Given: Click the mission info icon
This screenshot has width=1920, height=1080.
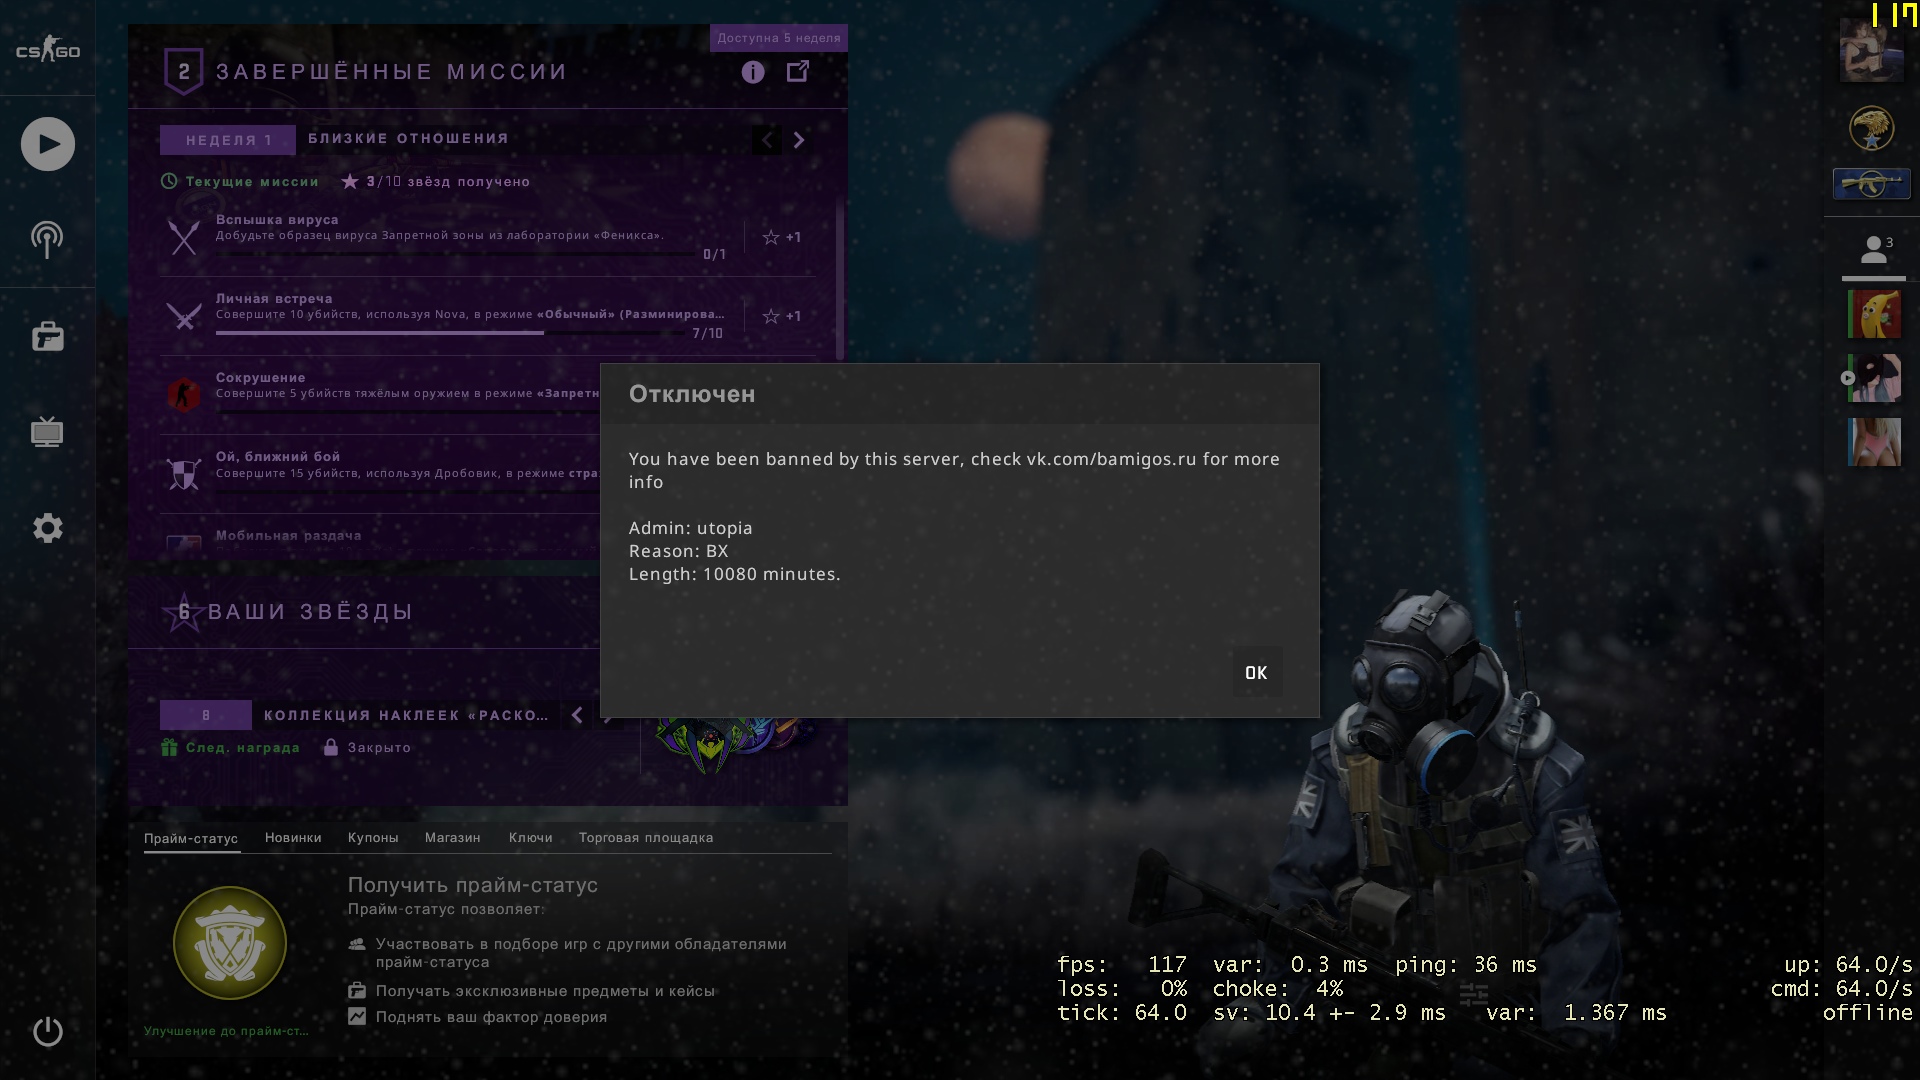Looking at the screenshot, I should (753, 72).
